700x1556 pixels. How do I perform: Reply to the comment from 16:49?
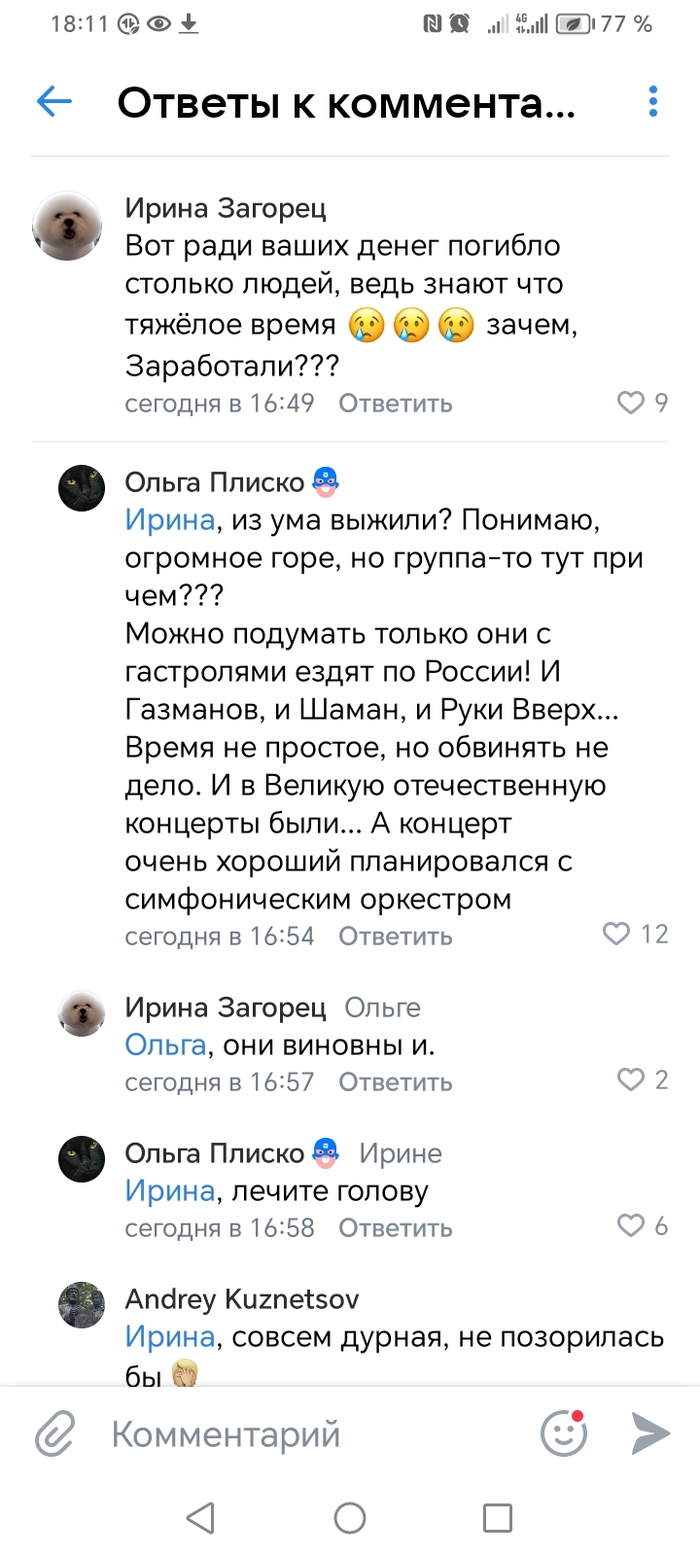pos(395,404)
